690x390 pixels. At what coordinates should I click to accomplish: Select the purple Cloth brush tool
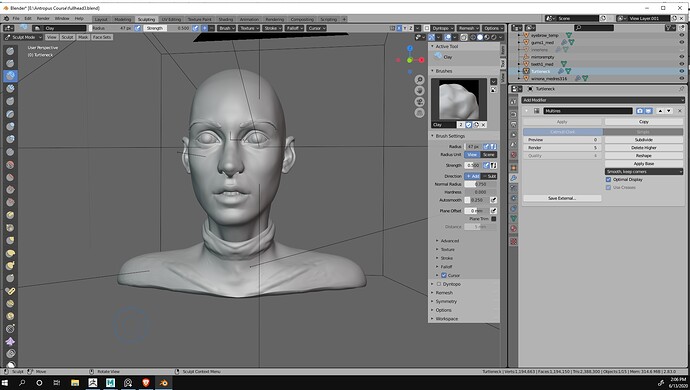pyautogui.click(x=10, y=341)
